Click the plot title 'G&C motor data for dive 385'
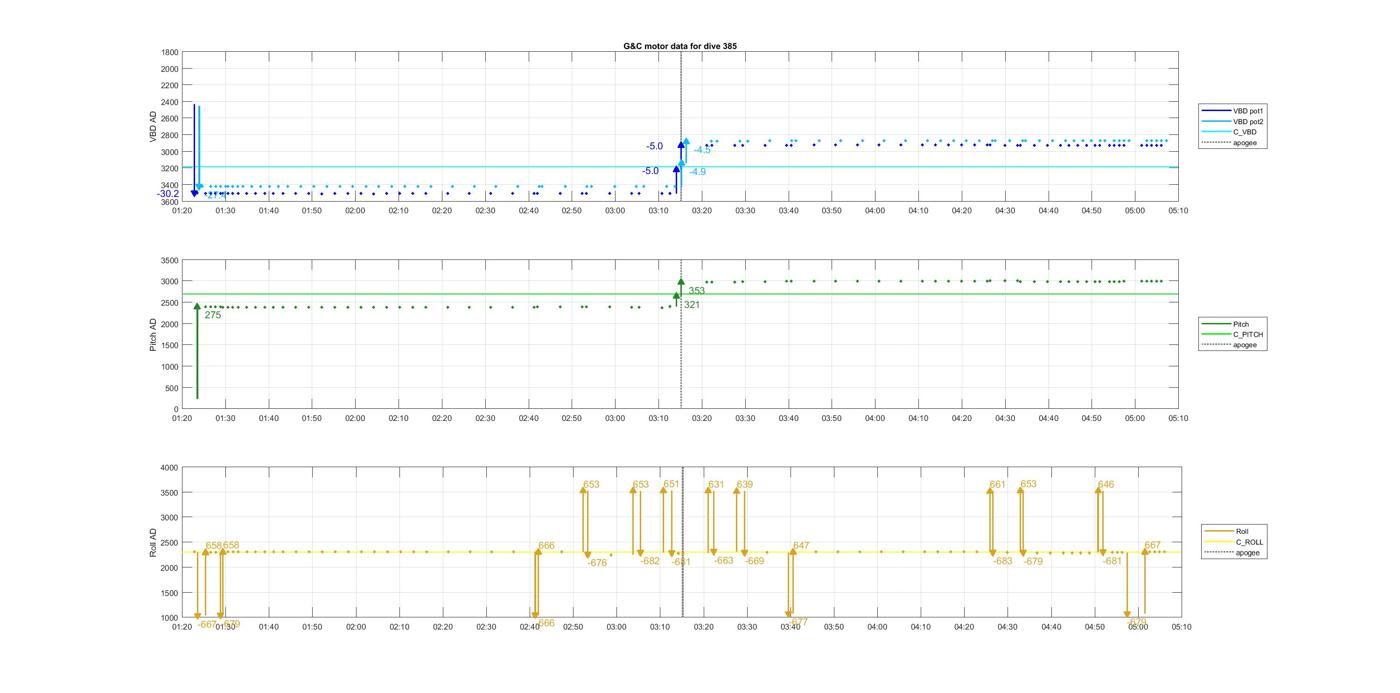This screenshot has height=693, width=1400. click(x=680, y=46)
